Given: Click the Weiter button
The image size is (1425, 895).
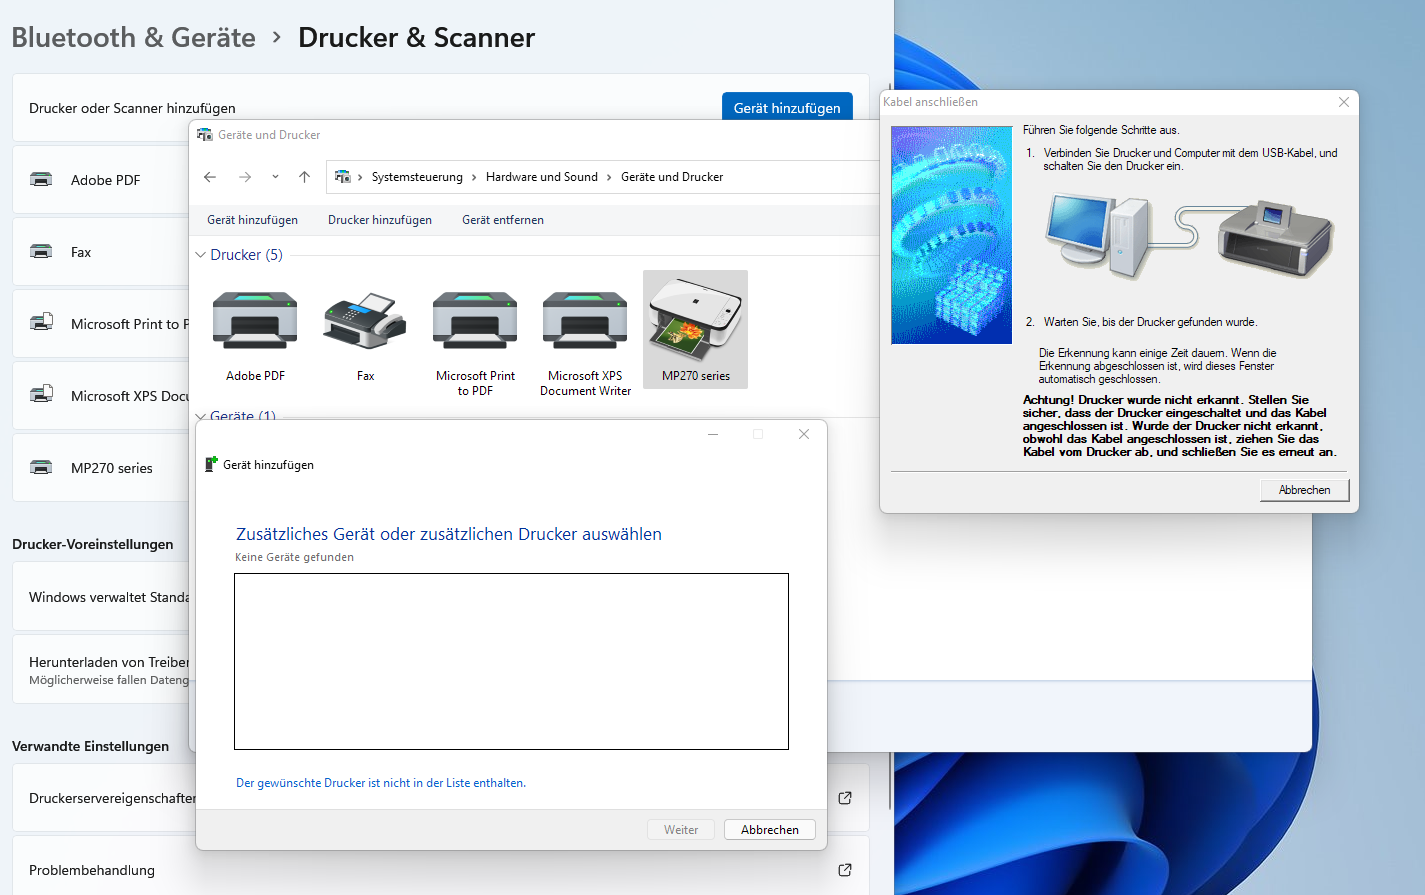Looking at the screenshot, I should (x=681, y=830).
